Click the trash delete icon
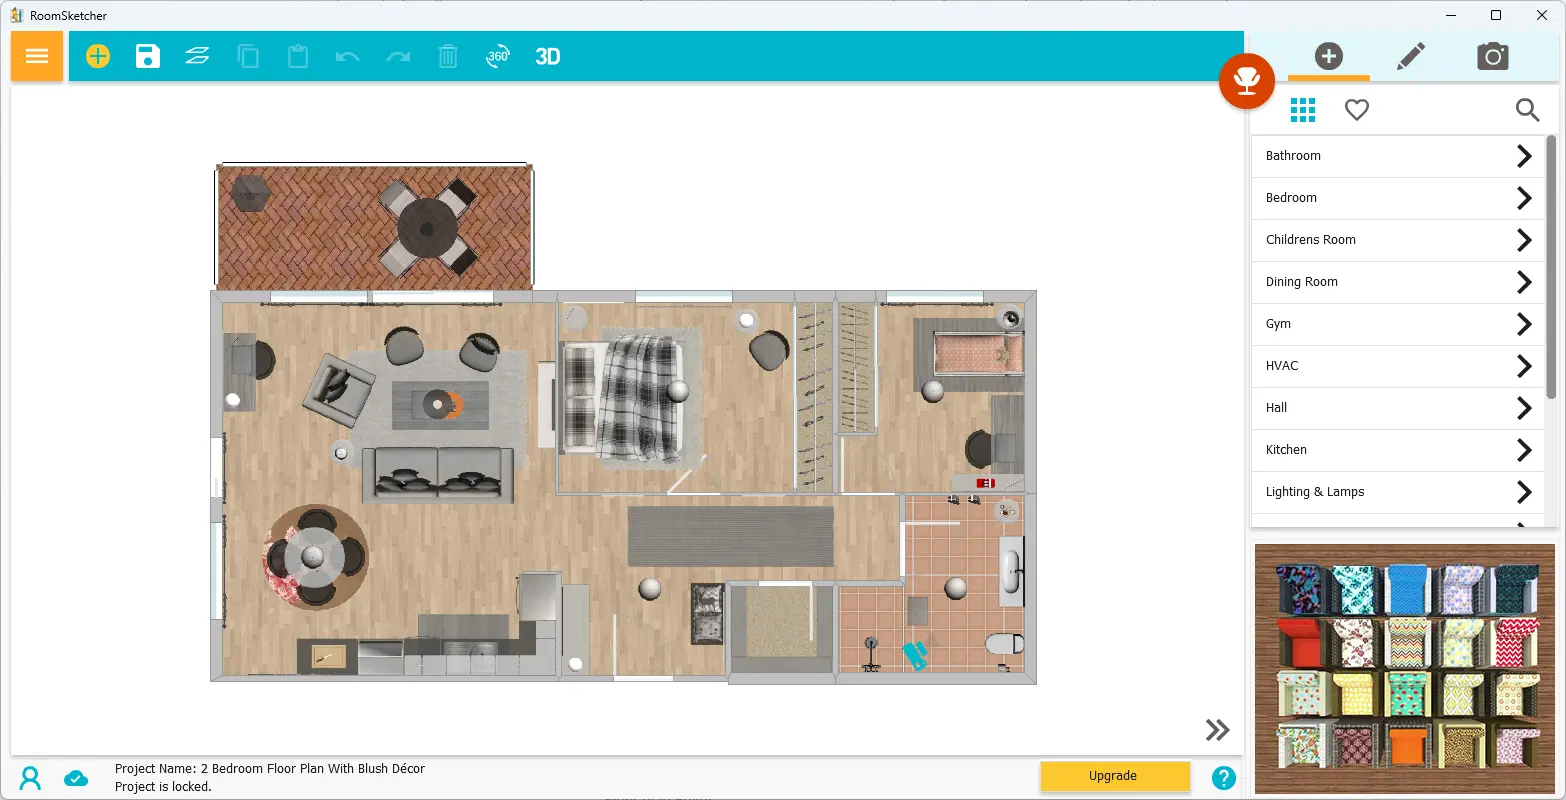The image size is (1566, 800). (448, 56)
